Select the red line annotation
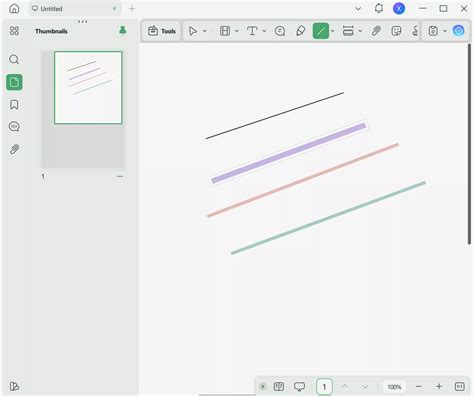 (x=303, y=180)
